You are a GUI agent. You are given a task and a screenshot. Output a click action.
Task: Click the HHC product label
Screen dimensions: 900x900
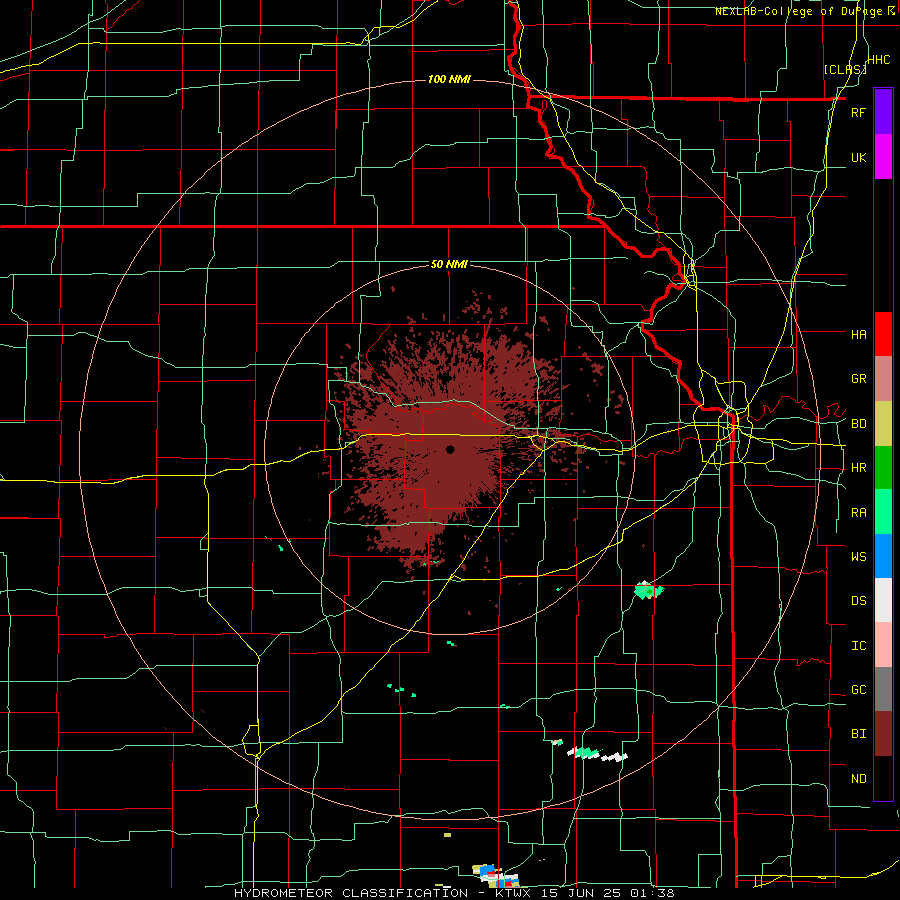click(879, 59)
